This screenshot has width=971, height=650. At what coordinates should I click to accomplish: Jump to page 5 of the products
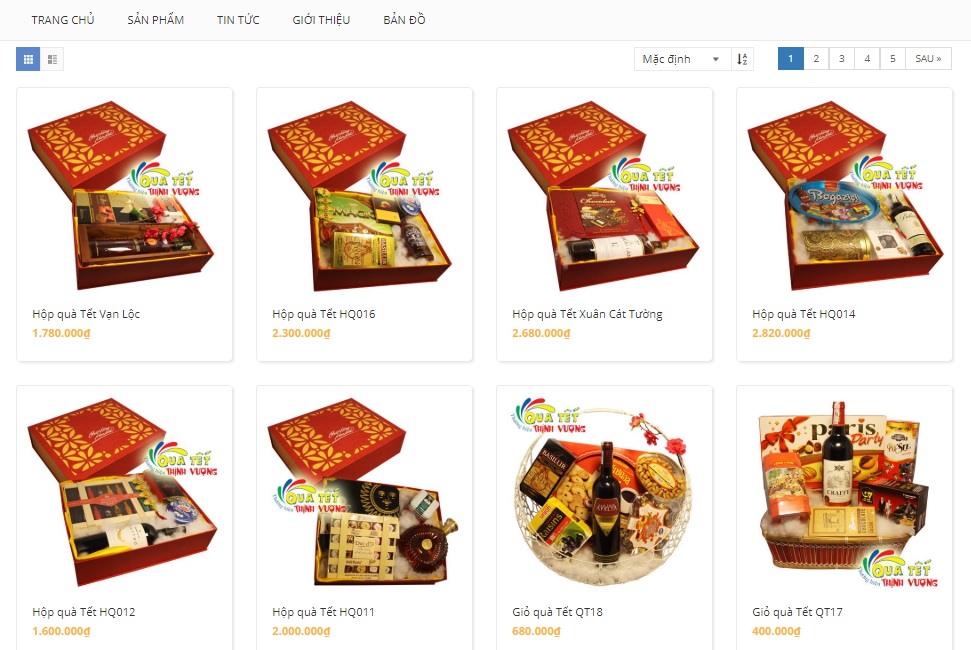(892, 59)
